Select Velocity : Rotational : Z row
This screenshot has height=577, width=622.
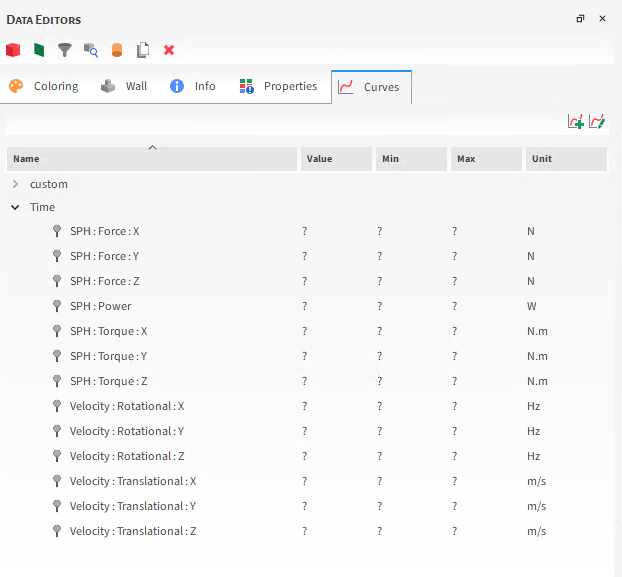tap(307, 456)
